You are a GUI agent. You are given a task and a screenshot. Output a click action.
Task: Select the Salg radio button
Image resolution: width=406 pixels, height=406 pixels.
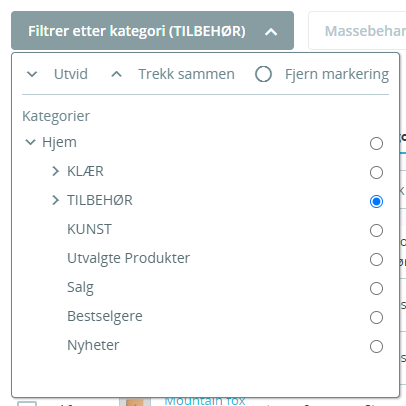pyautogui.click(x=376, y=289)
